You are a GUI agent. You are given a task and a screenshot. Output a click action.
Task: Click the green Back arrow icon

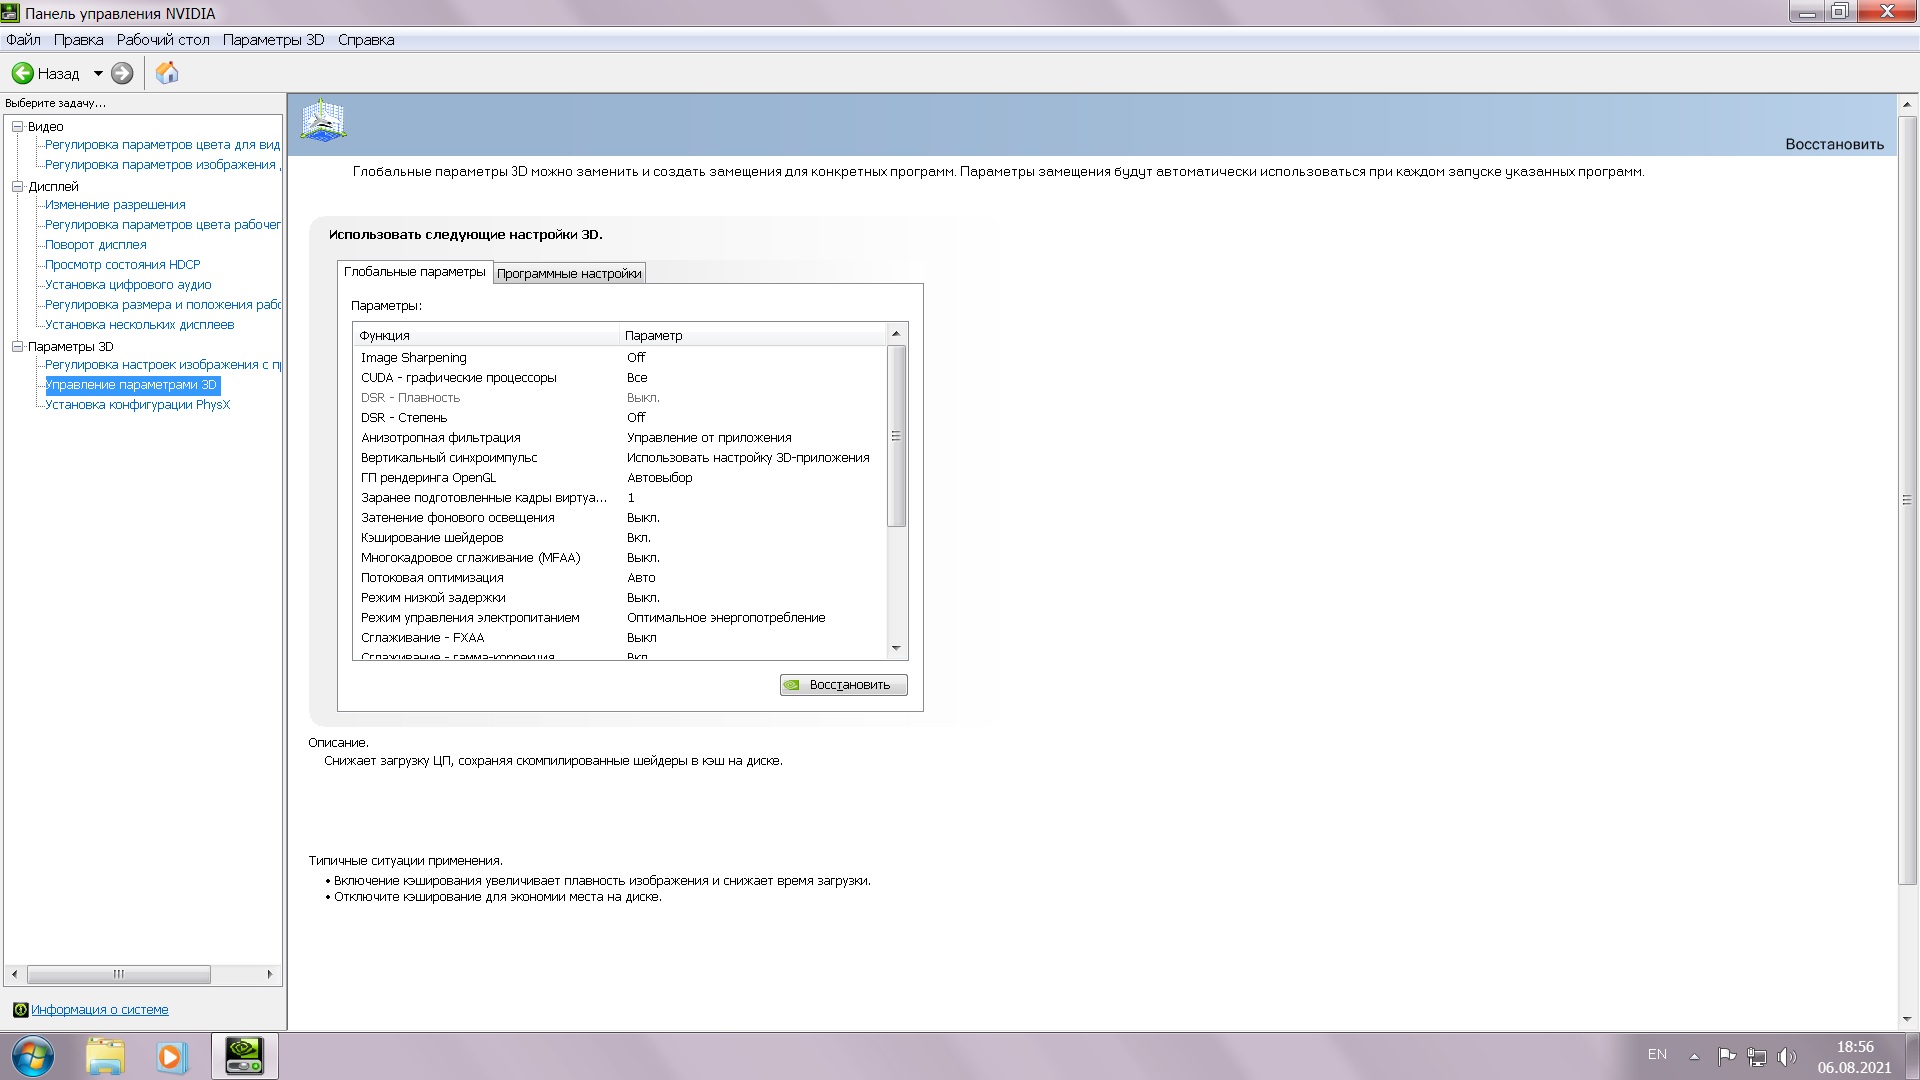tap(22, 73)
